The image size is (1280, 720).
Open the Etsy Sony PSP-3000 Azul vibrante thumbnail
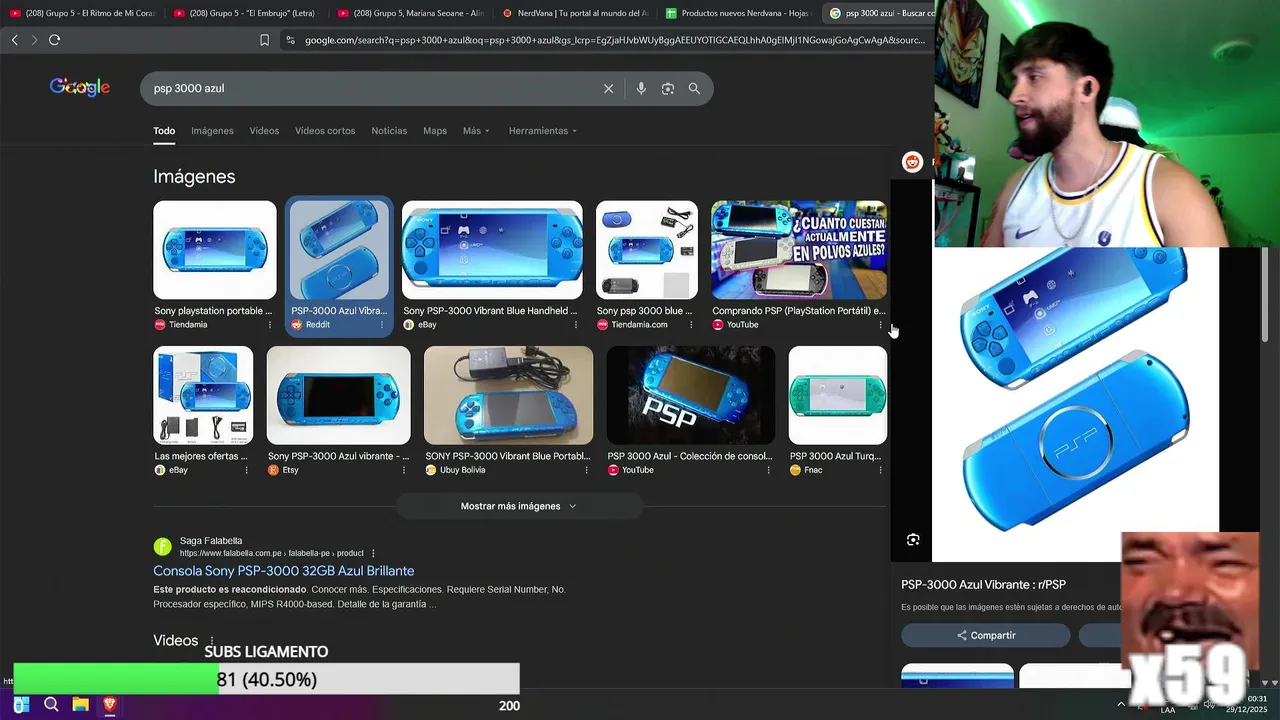coord(338,395)
